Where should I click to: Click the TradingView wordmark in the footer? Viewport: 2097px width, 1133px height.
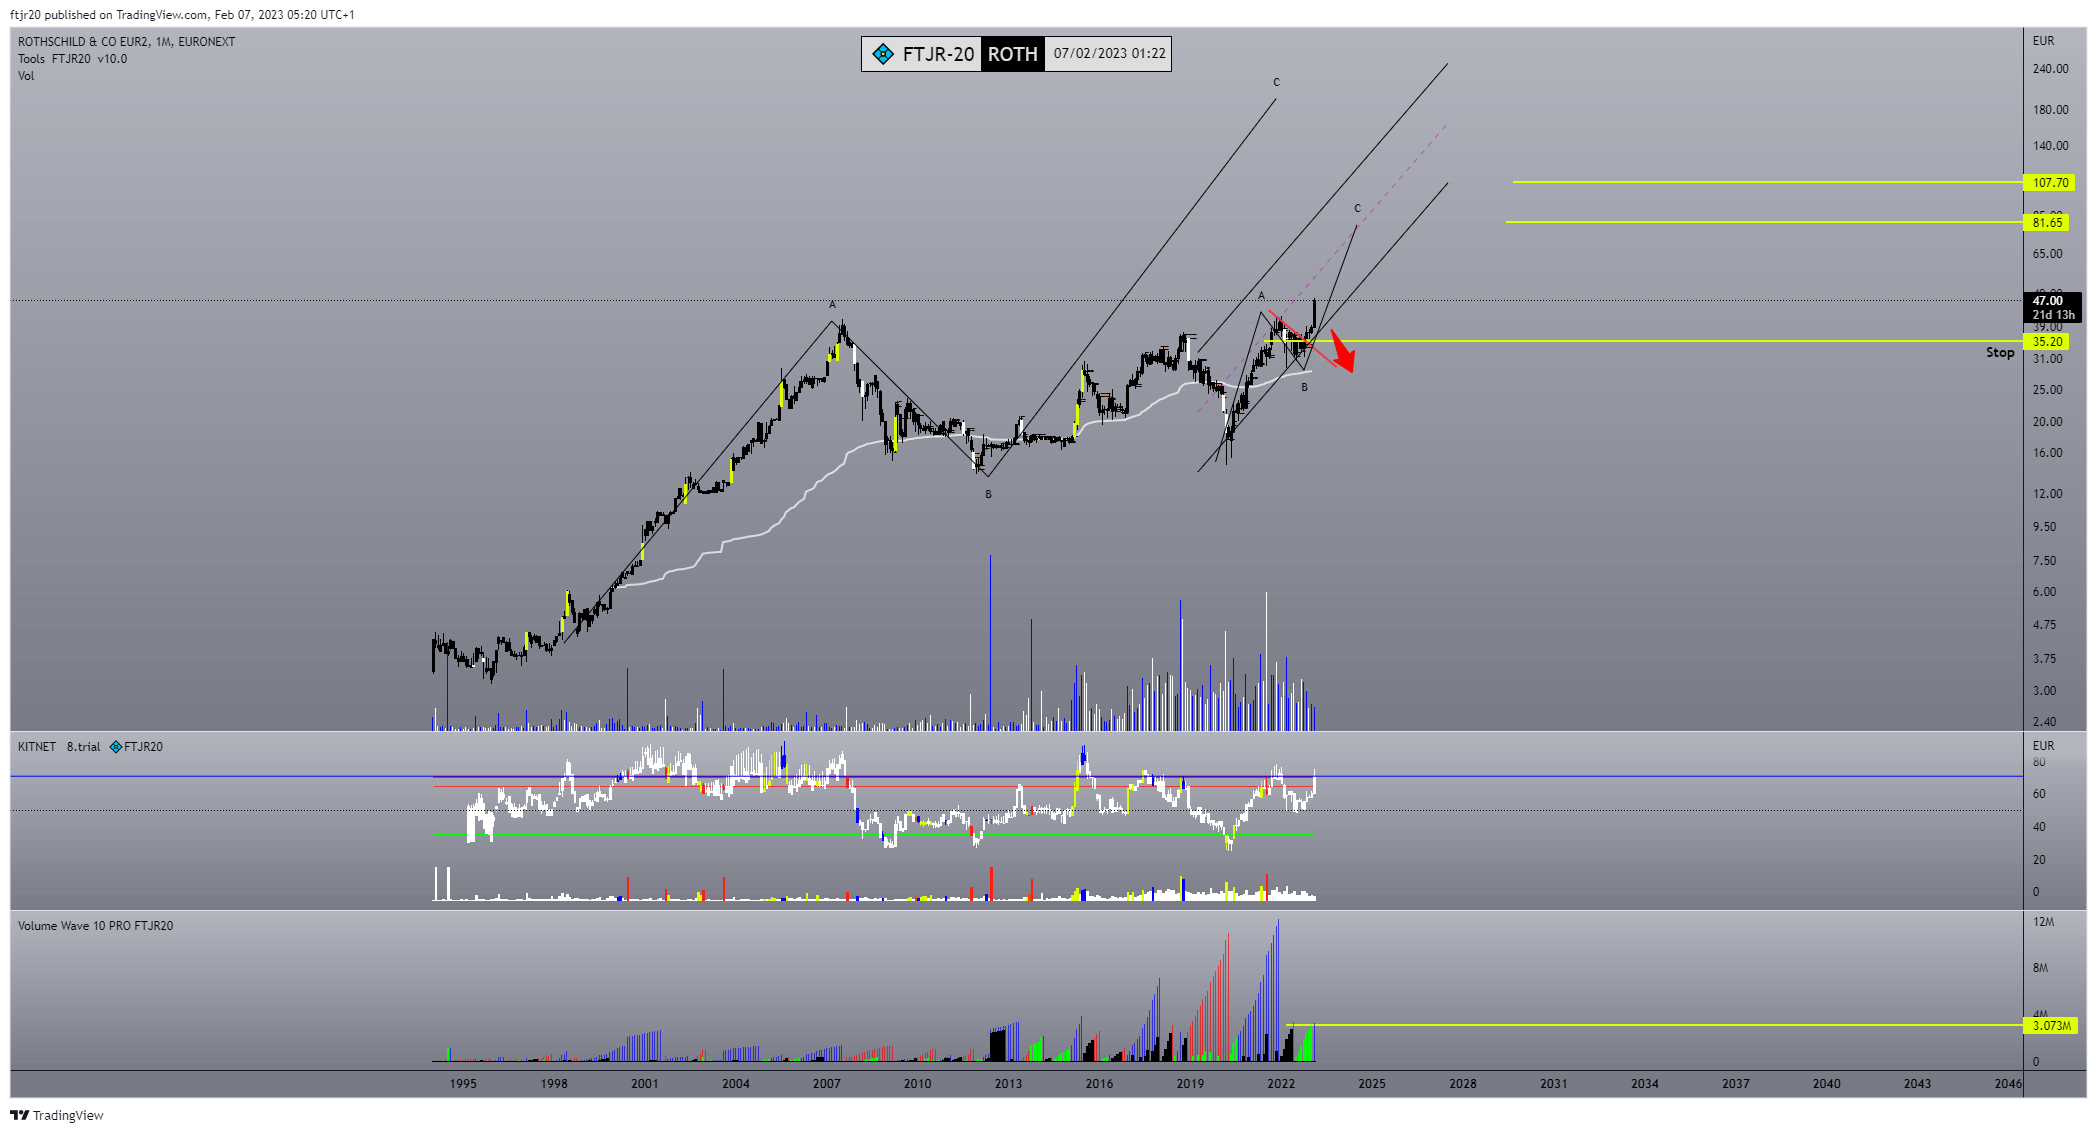click(68, 1115)
